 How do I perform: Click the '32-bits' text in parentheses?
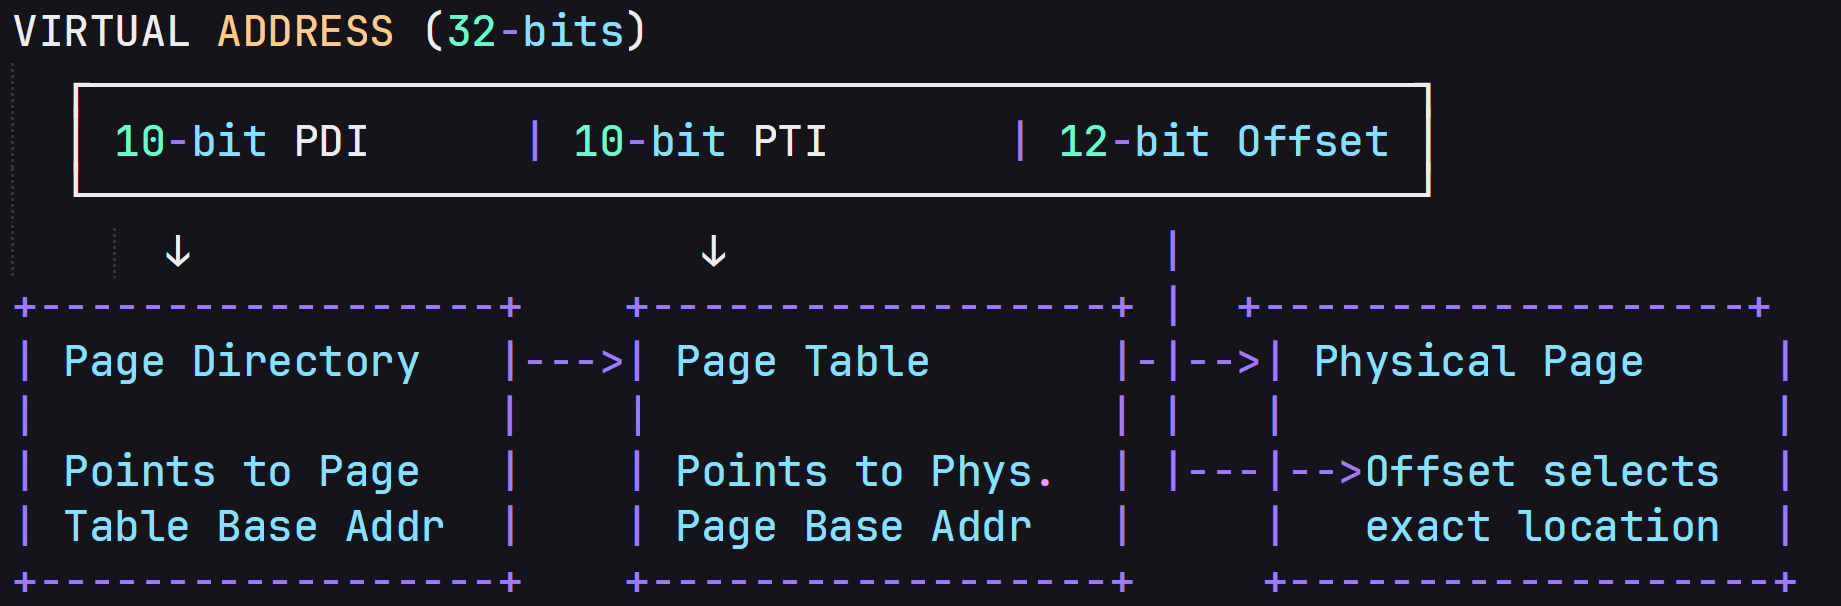[x=535, y=31]
